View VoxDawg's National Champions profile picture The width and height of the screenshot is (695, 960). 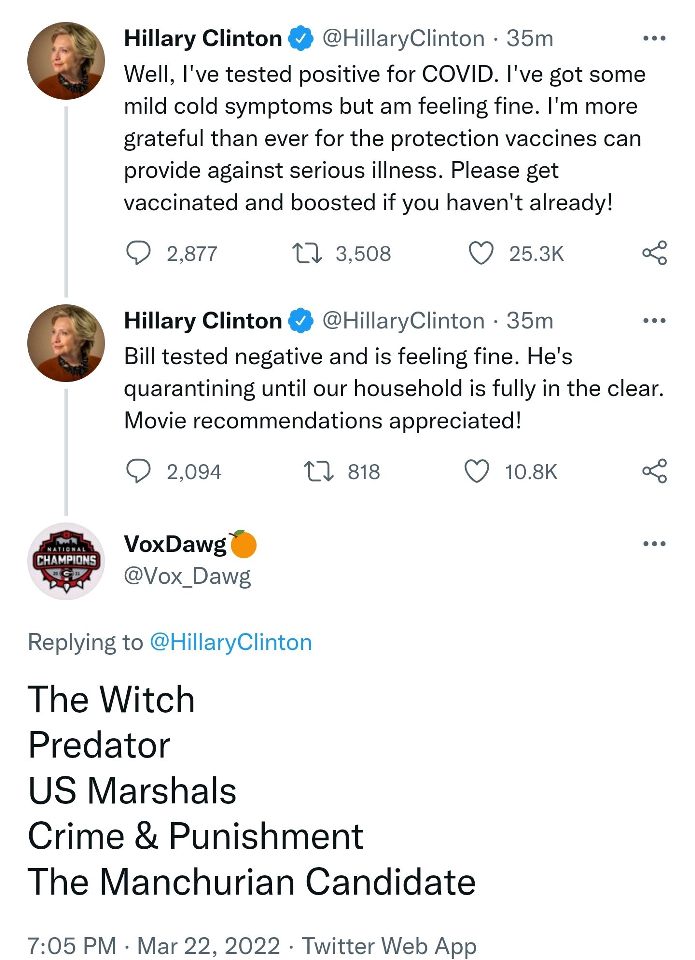66,560
